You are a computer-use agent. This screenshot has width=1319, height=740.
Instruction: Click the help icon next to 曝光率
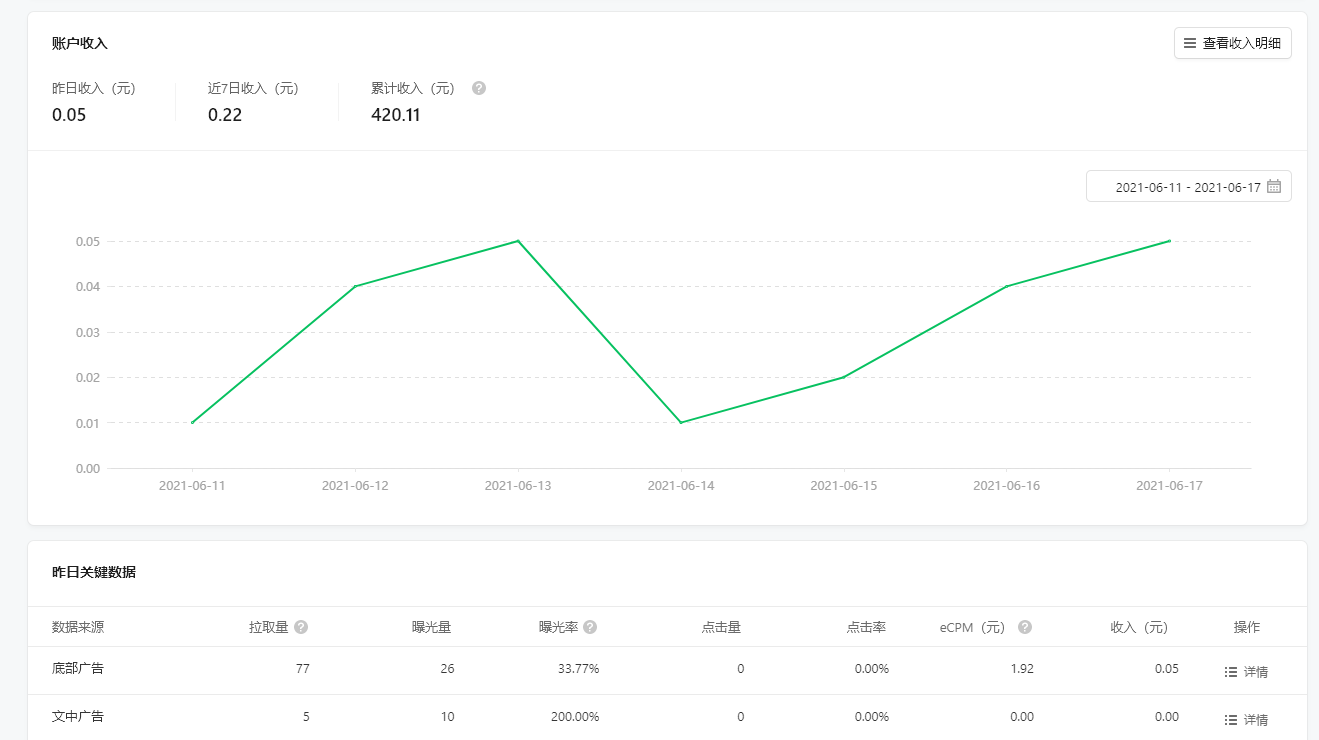point(590,627)
